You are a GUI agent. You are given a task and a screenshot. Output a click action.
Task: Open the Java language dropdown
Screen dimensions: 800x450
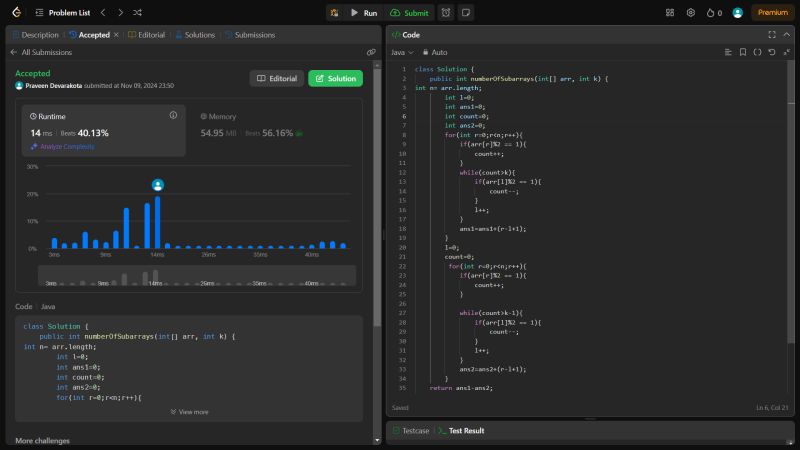click(401, 51)
